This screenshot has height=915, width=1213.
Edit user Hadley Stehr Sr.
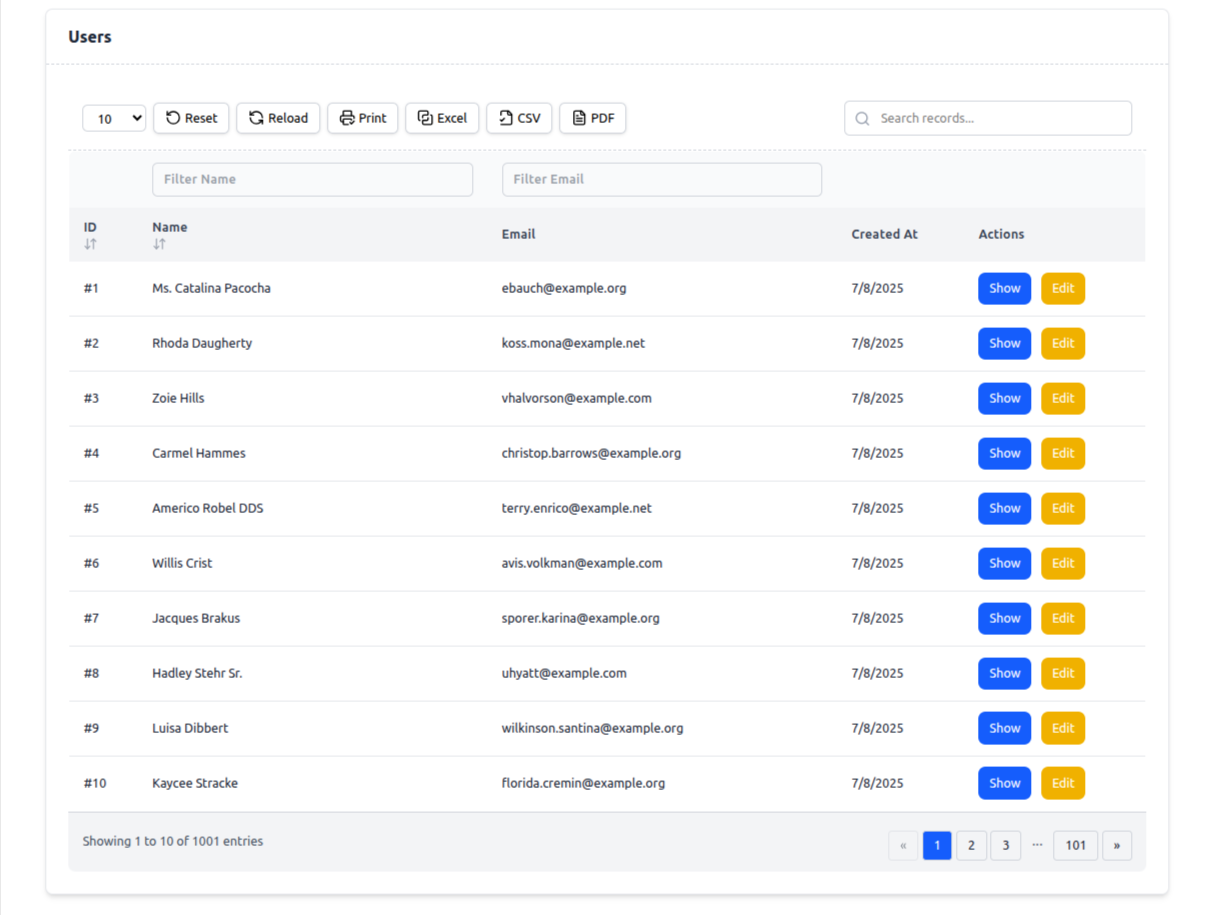click(1063, 673)
